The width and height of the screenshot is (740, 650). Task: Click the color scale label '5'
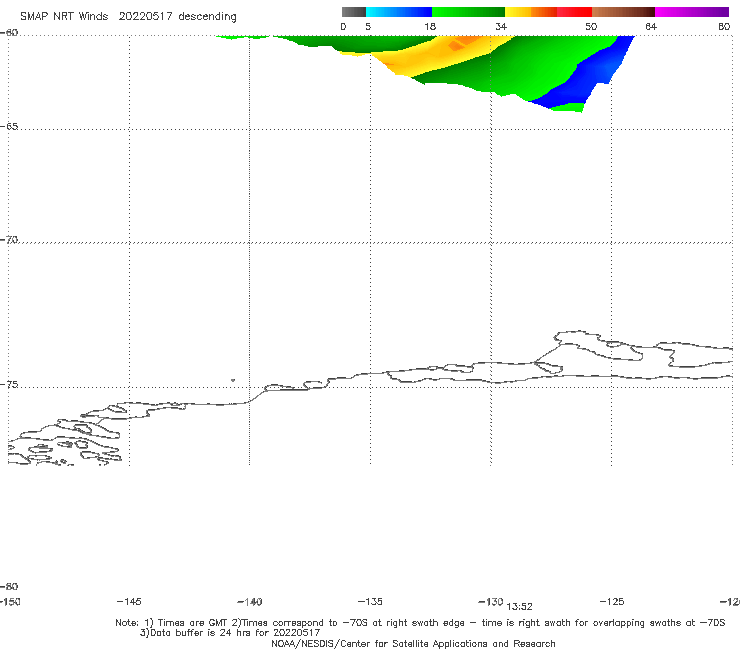368,26
